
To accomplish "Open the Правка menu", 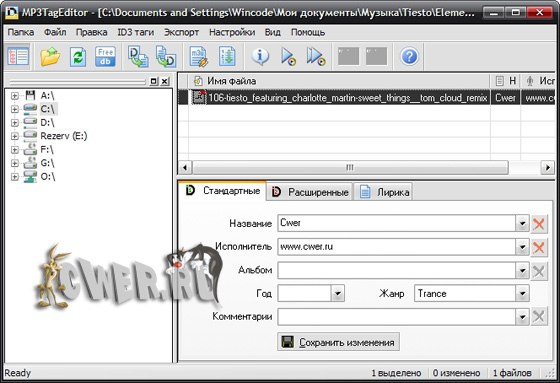I will coord(91,33).
